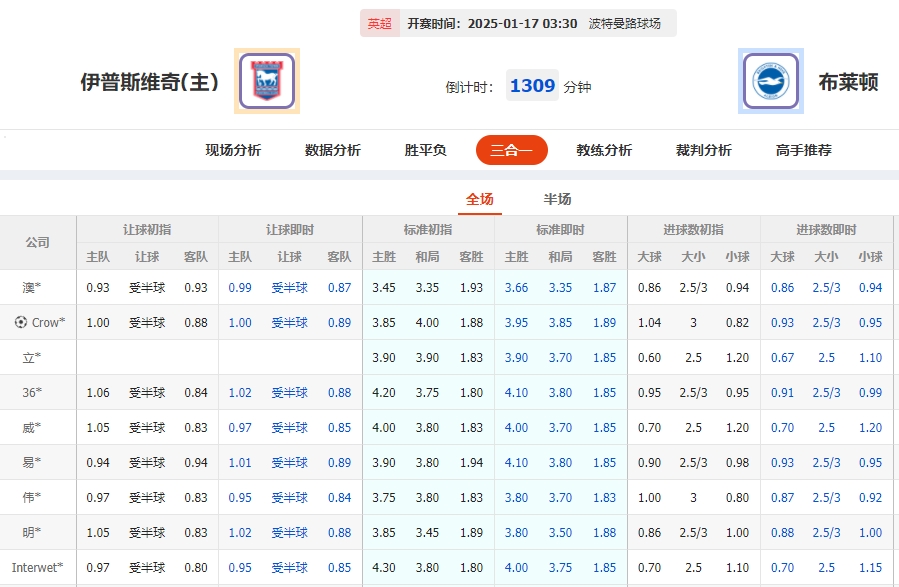This screenshot has height=587, width=899.
Task: Open 教练分析 analysis
Action: [x=604, y=148]
